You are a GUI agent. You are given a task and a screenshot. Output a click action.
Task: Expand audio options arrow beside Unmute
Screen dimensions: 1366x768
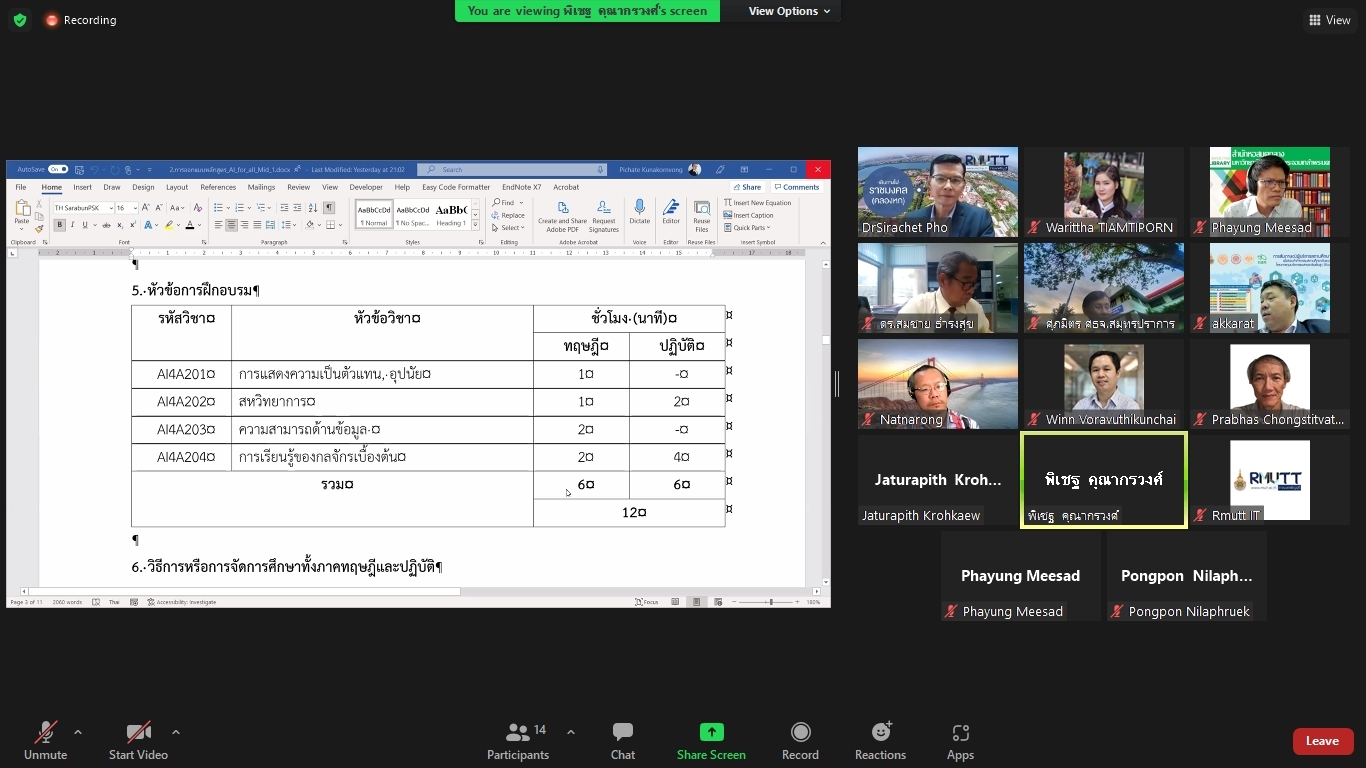(78, 732)
